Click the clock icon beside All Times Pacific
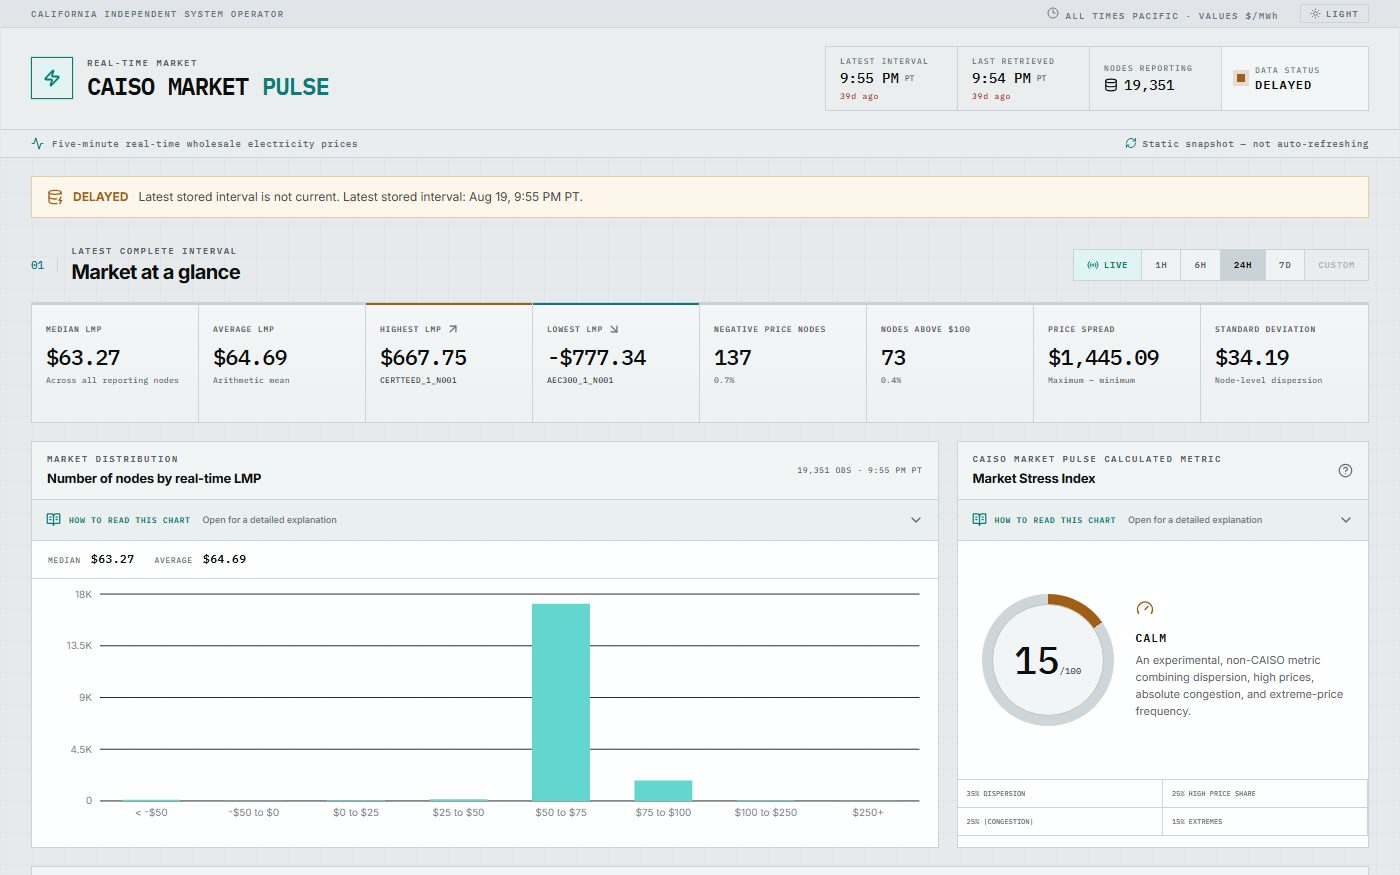The width and height of the screenshot is (1400, 875). click(1053, 14)
